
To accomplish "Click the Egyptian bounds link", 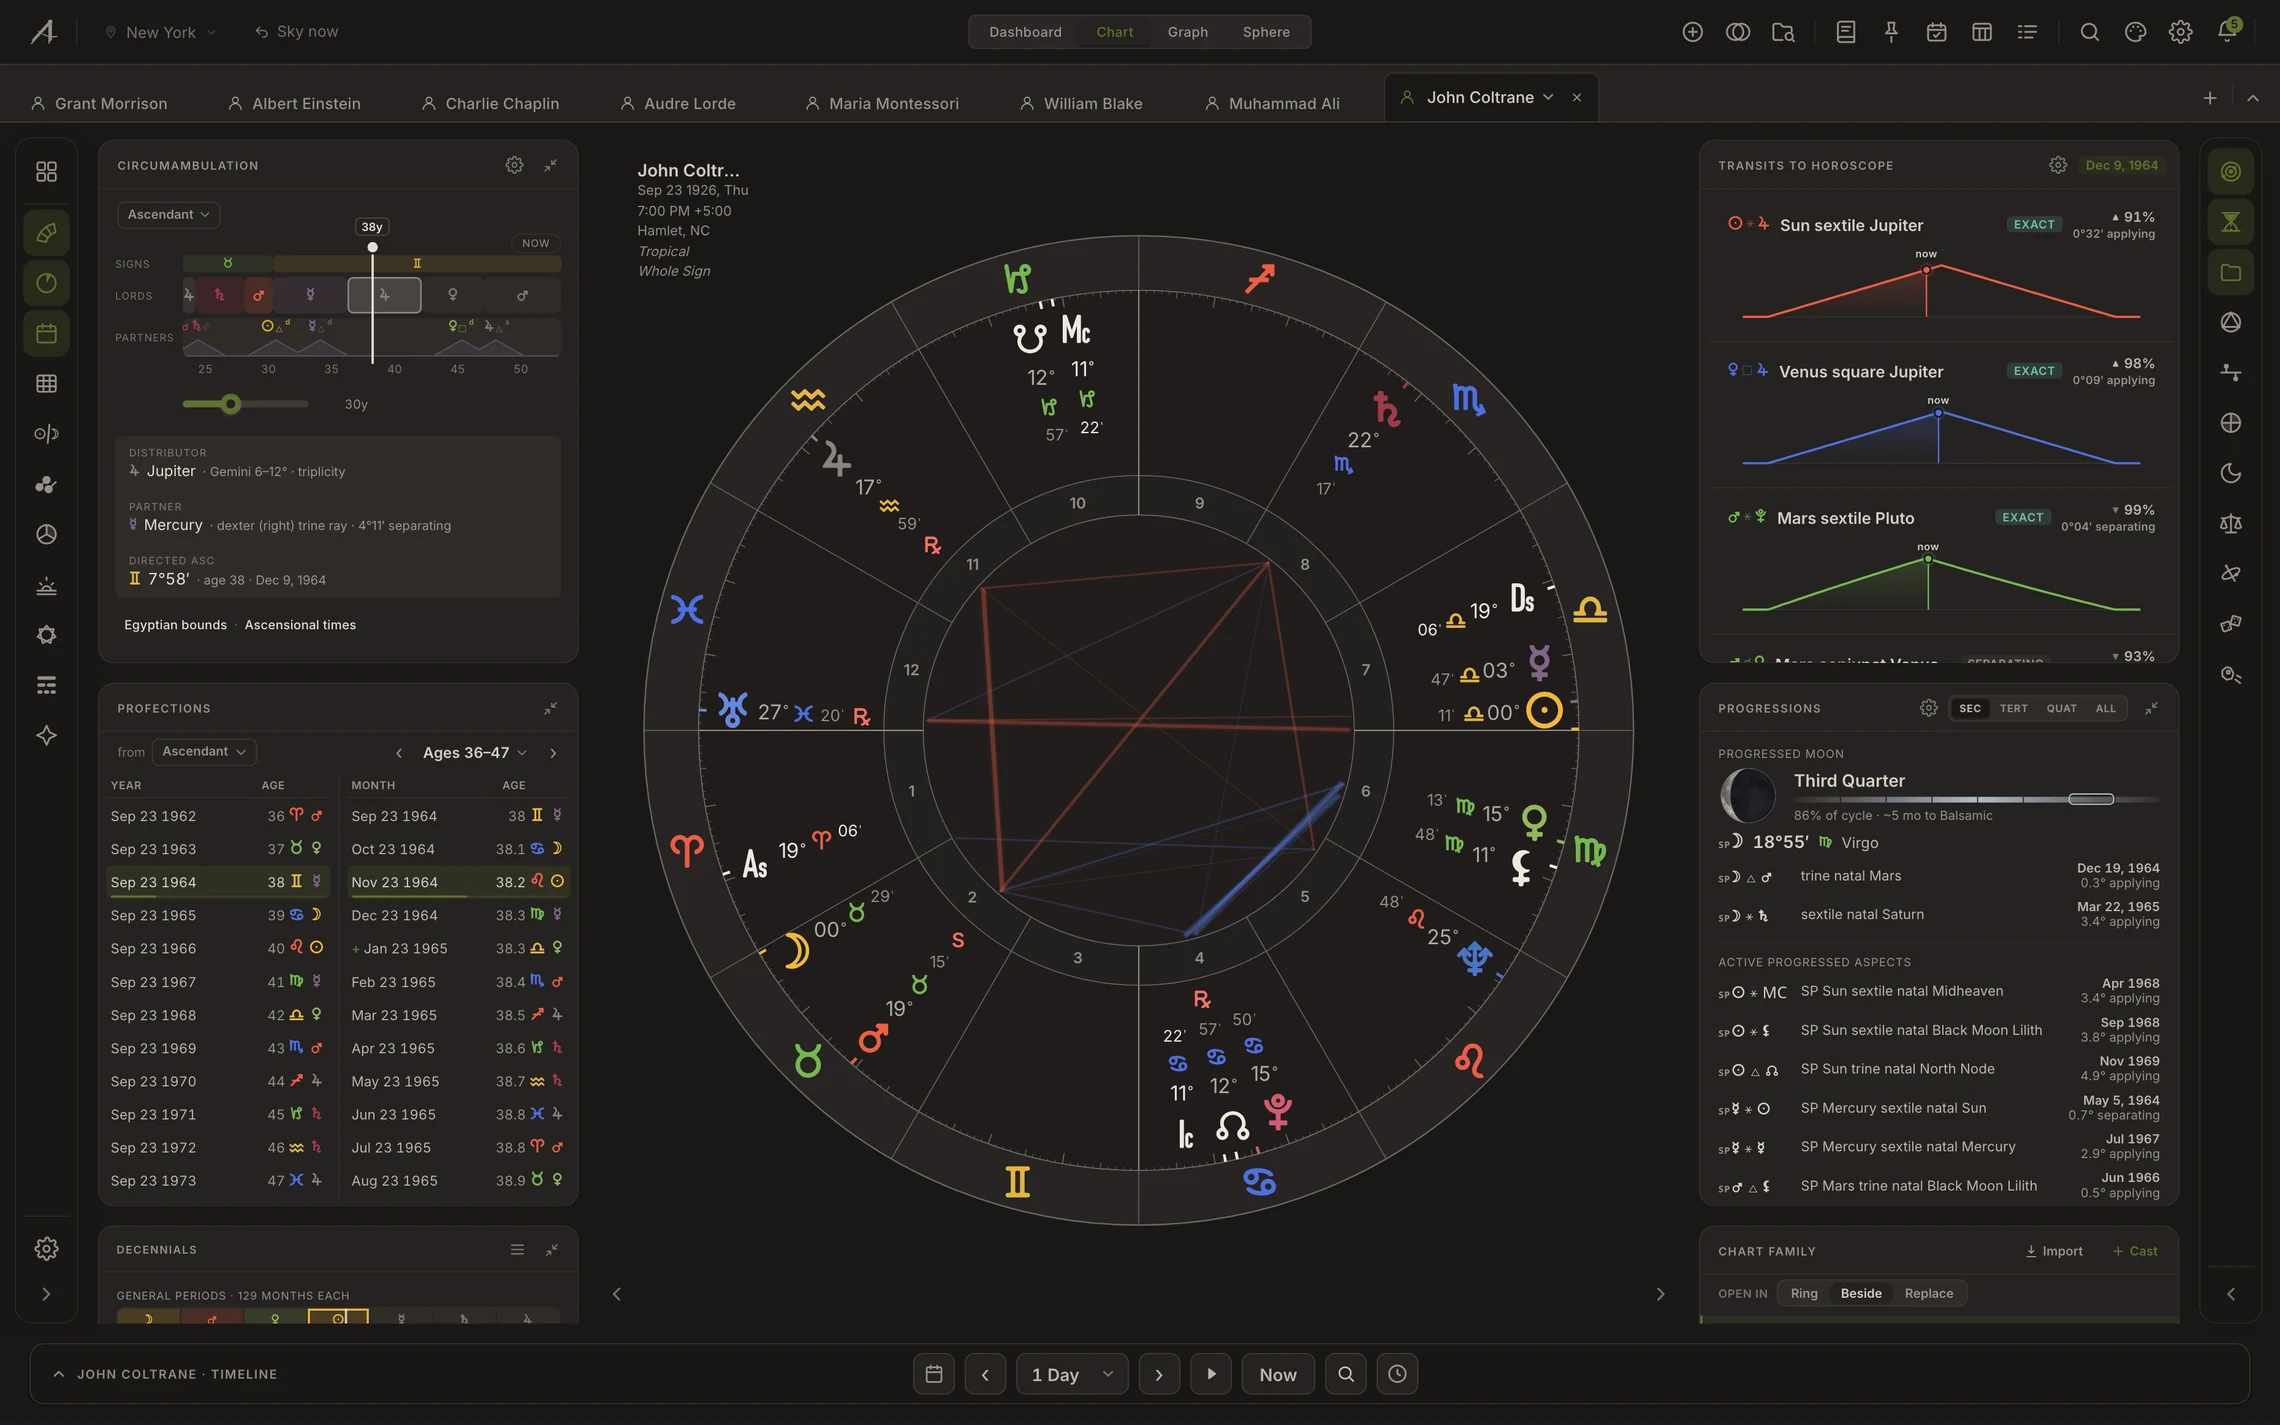I will tap(175, 625).
